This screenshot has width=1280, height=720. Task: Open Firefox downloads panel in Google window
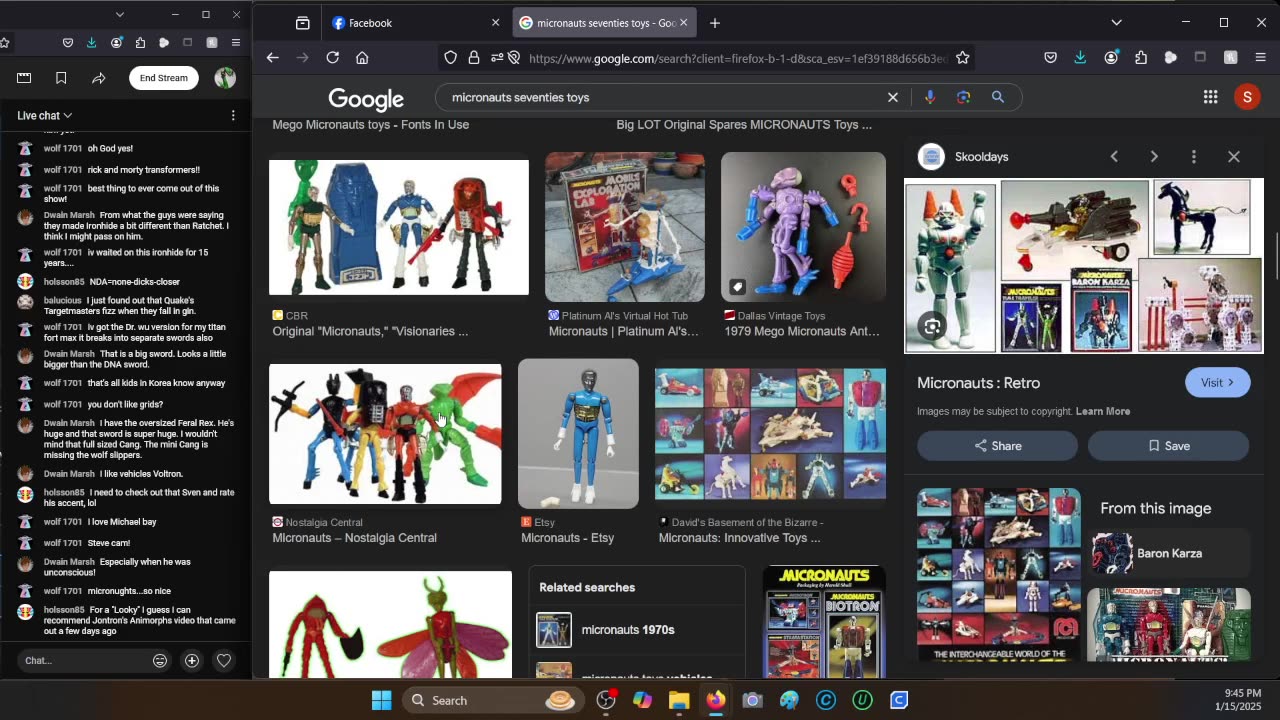1080,58
